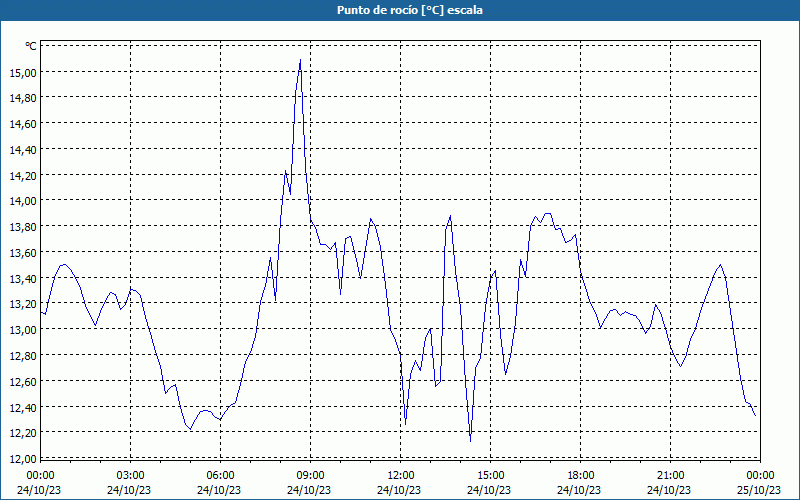Select the °C unit label on y-axis
The width and height of the screenshot is (800, 500).
pos(31,46)
